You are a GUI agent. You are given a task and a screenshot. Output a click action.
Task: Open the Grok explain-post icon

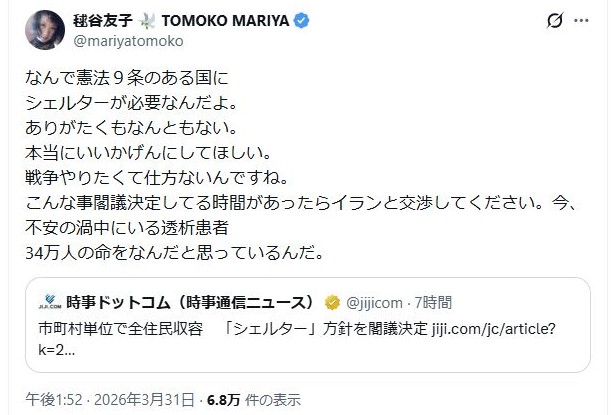point(554,21)
